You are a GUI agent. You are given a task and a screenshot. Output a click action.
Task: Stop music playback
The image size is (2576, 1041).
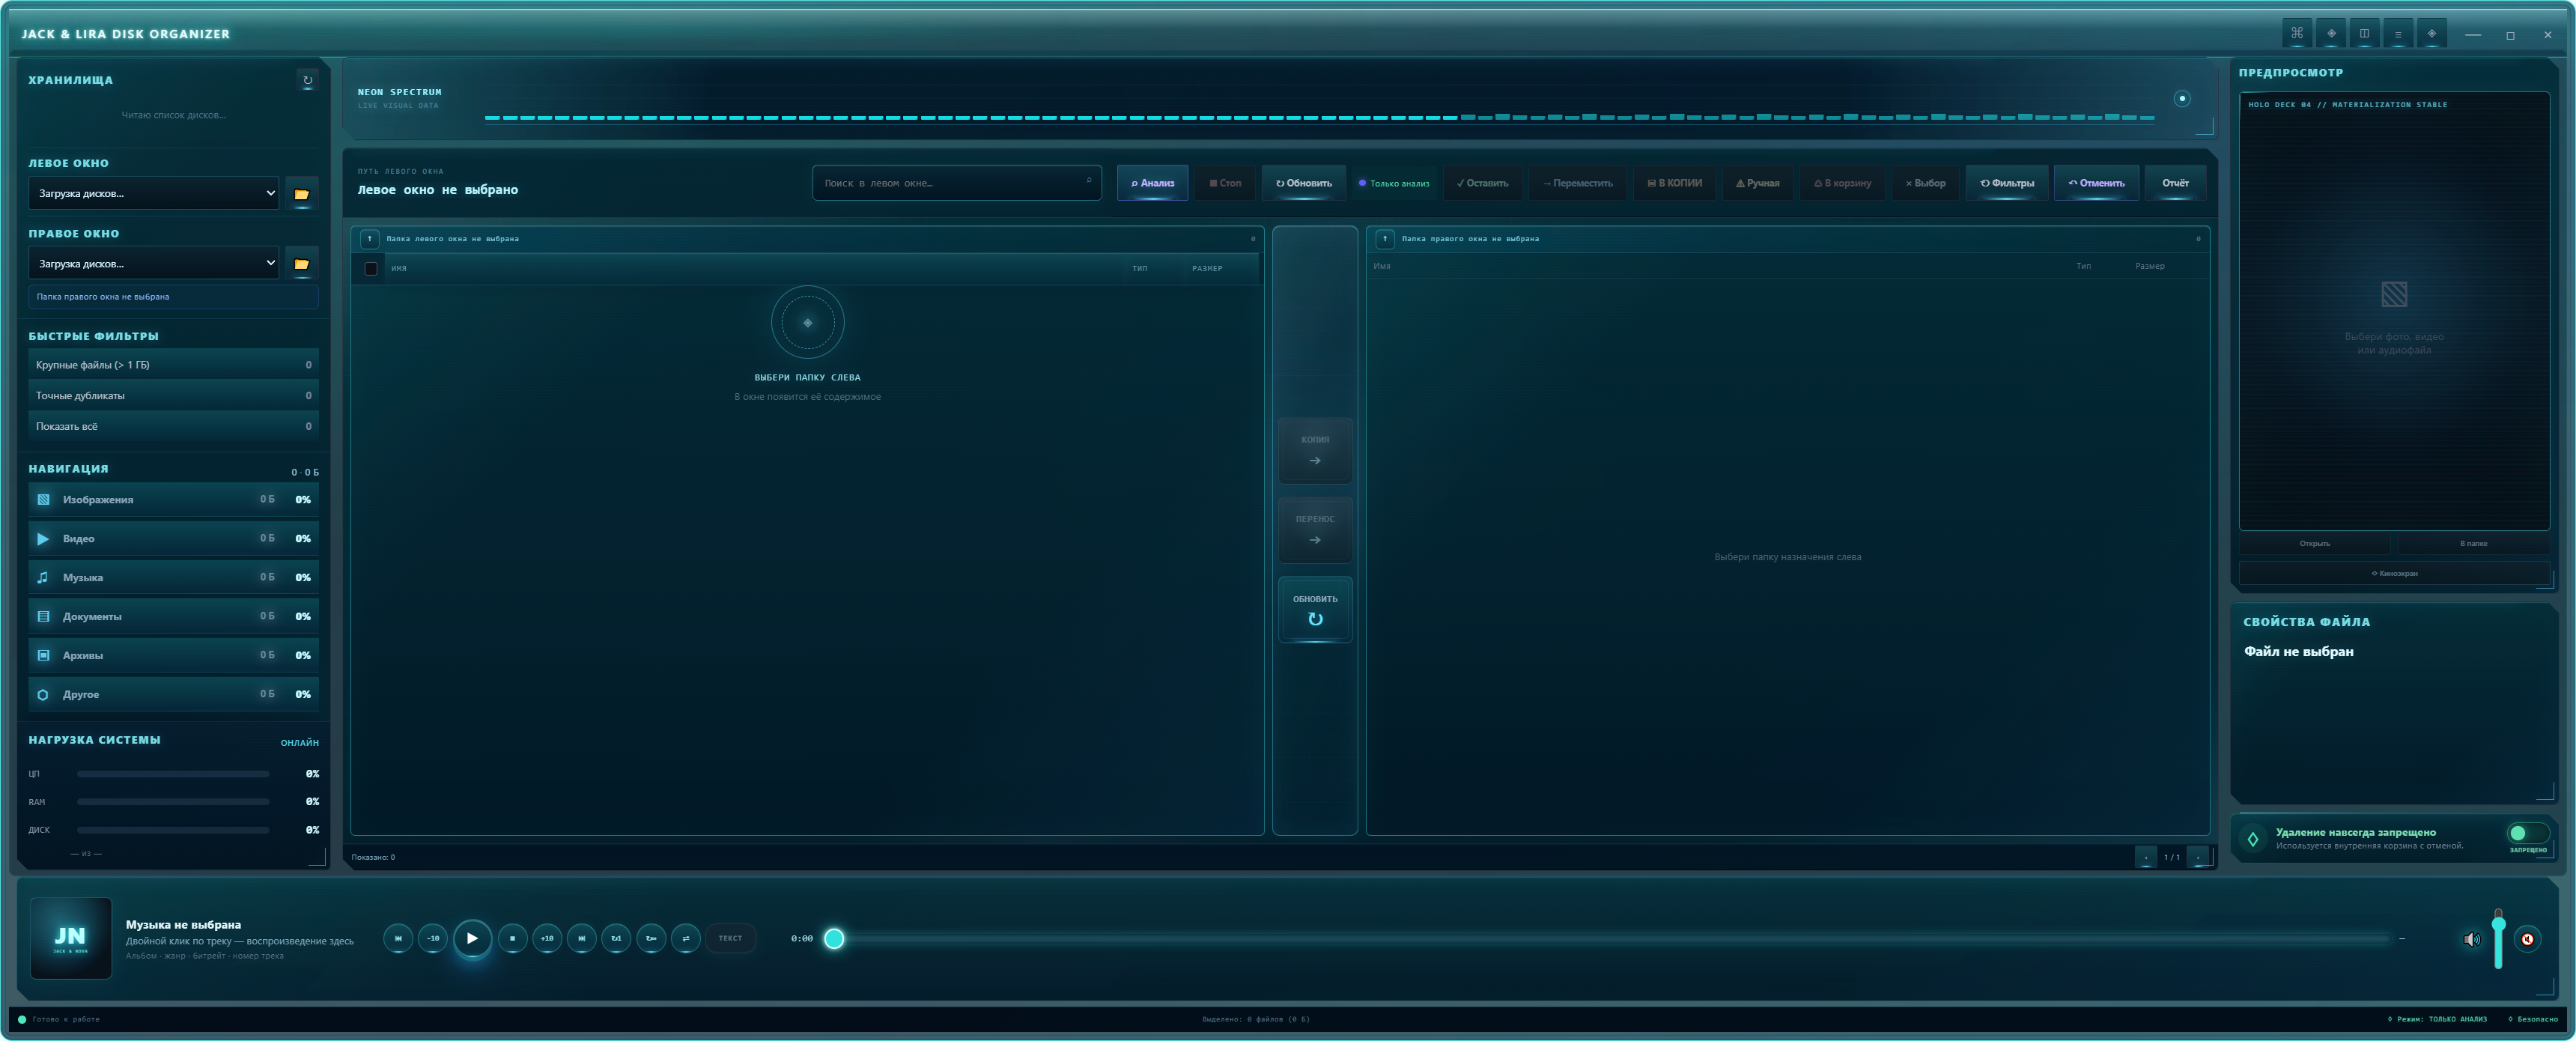coord(513,938)
